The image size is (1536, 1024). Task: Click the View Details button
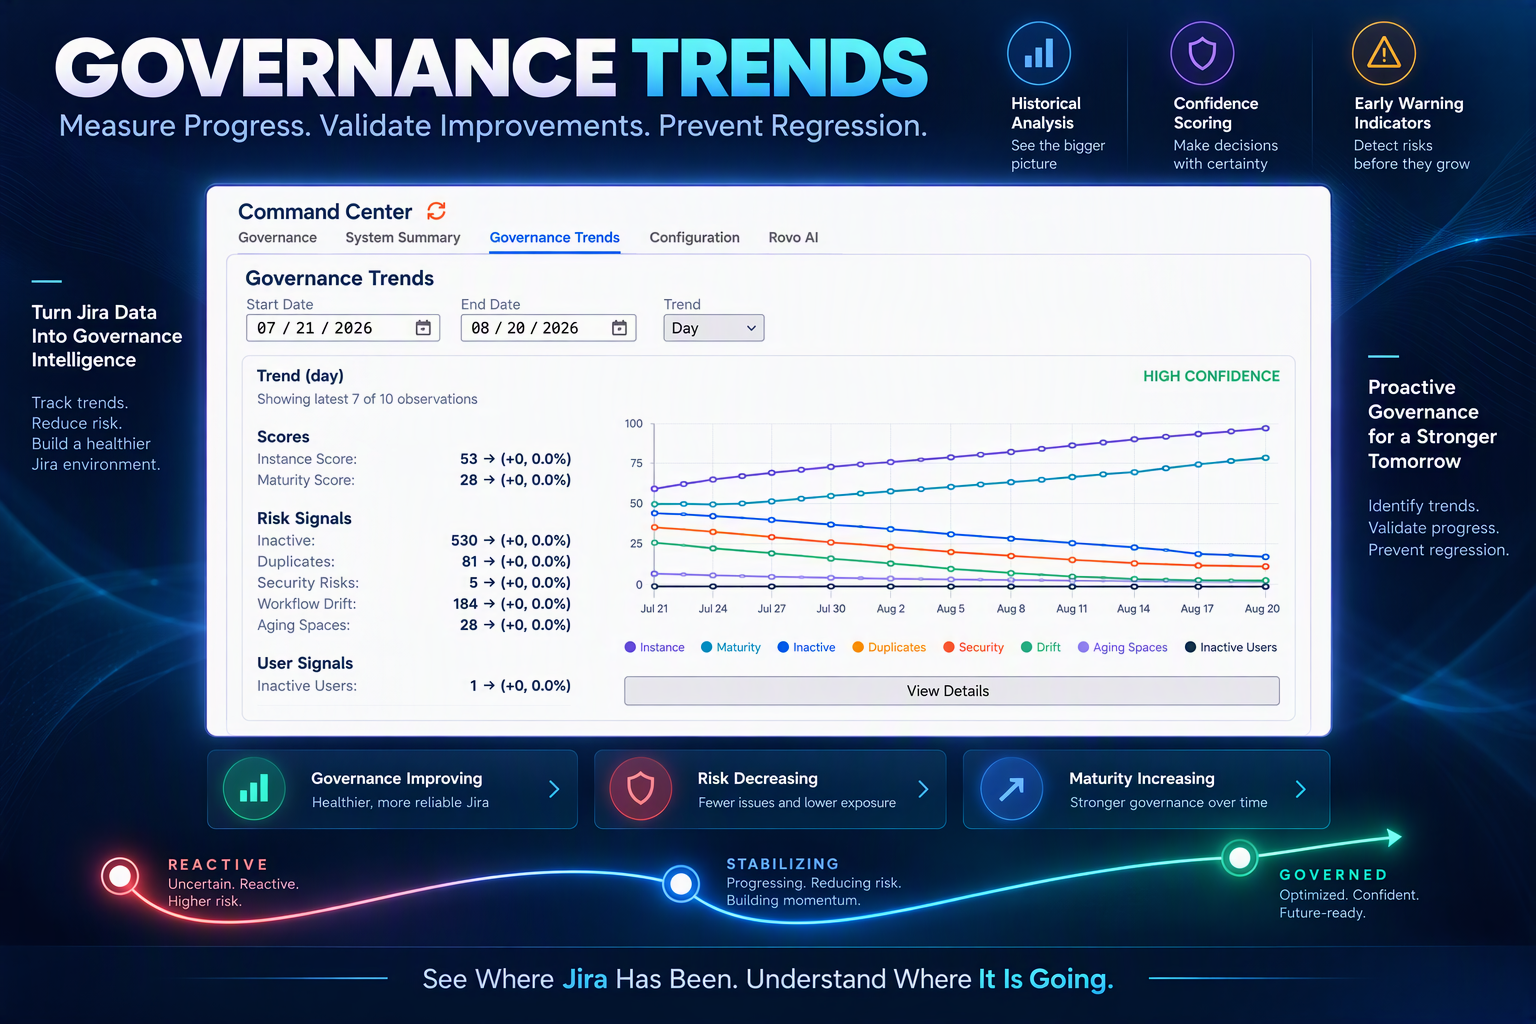(952, 691)
